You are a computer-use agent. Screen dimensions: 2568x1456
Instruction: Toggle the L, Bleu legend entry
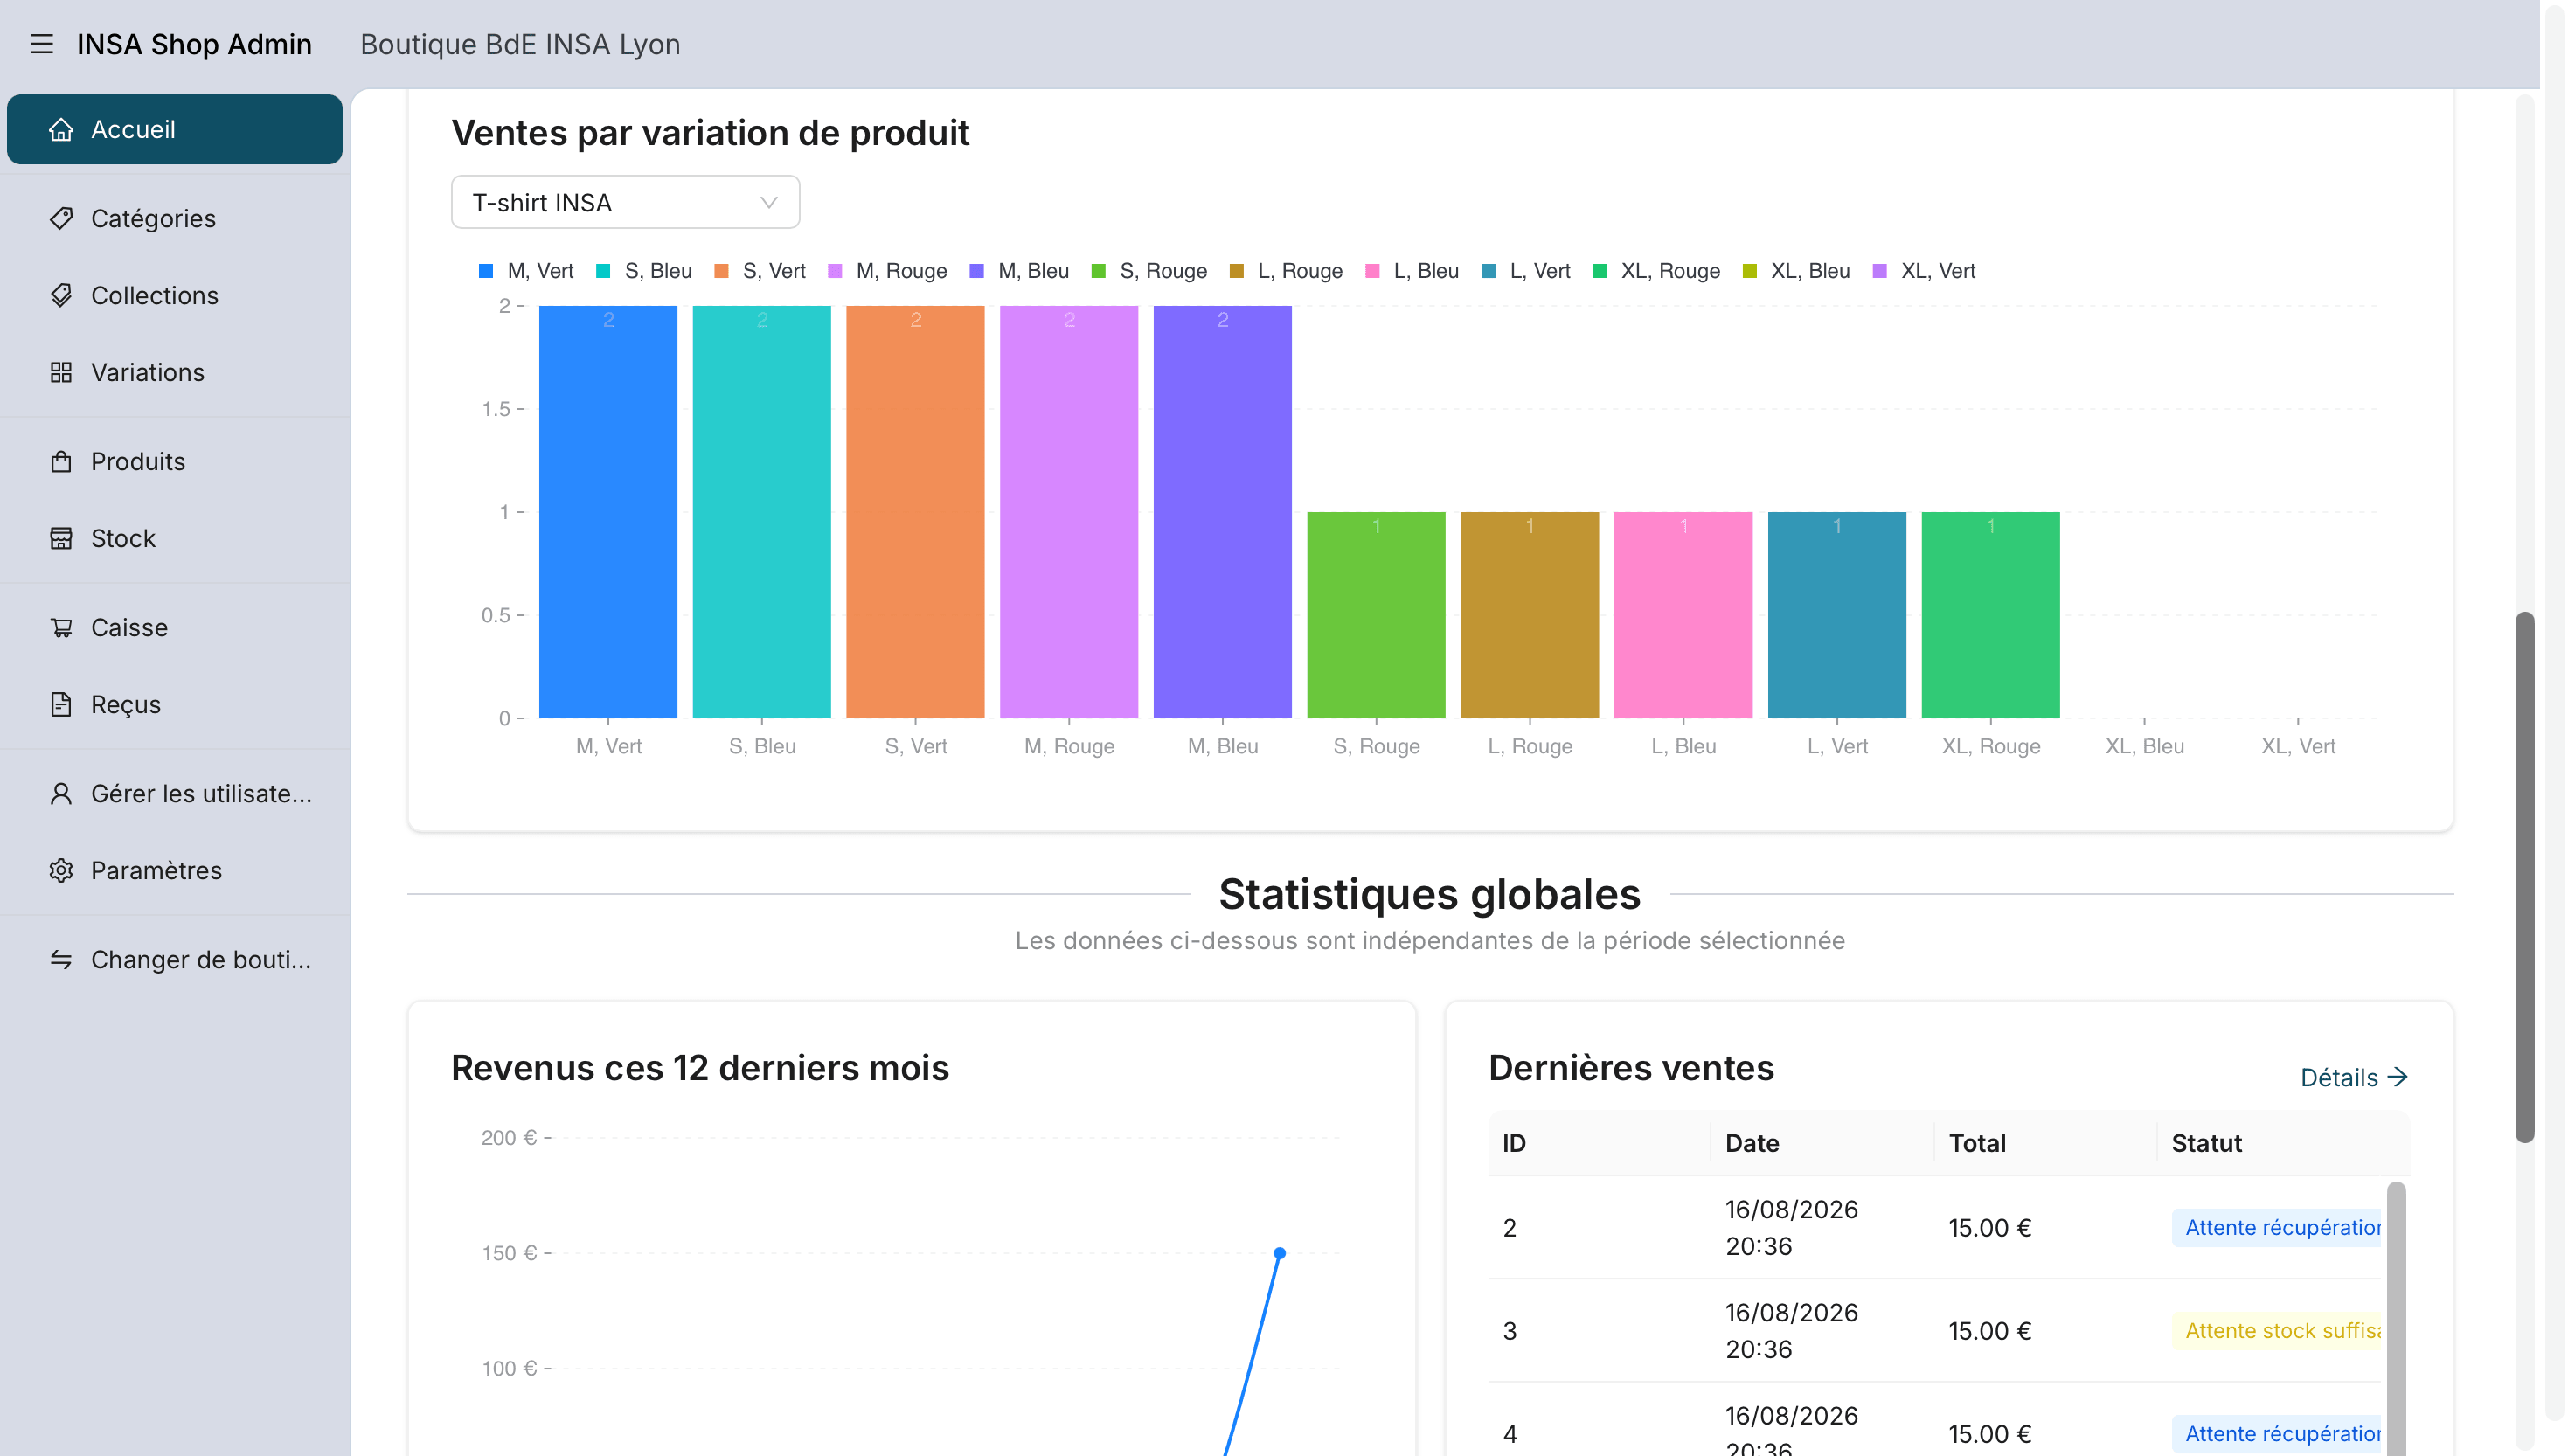click(x=1412, y=271)
